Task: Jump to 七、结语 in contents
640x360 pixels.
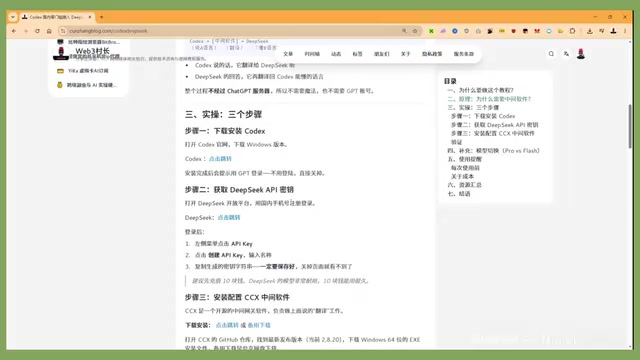Action: coord(459,193)
